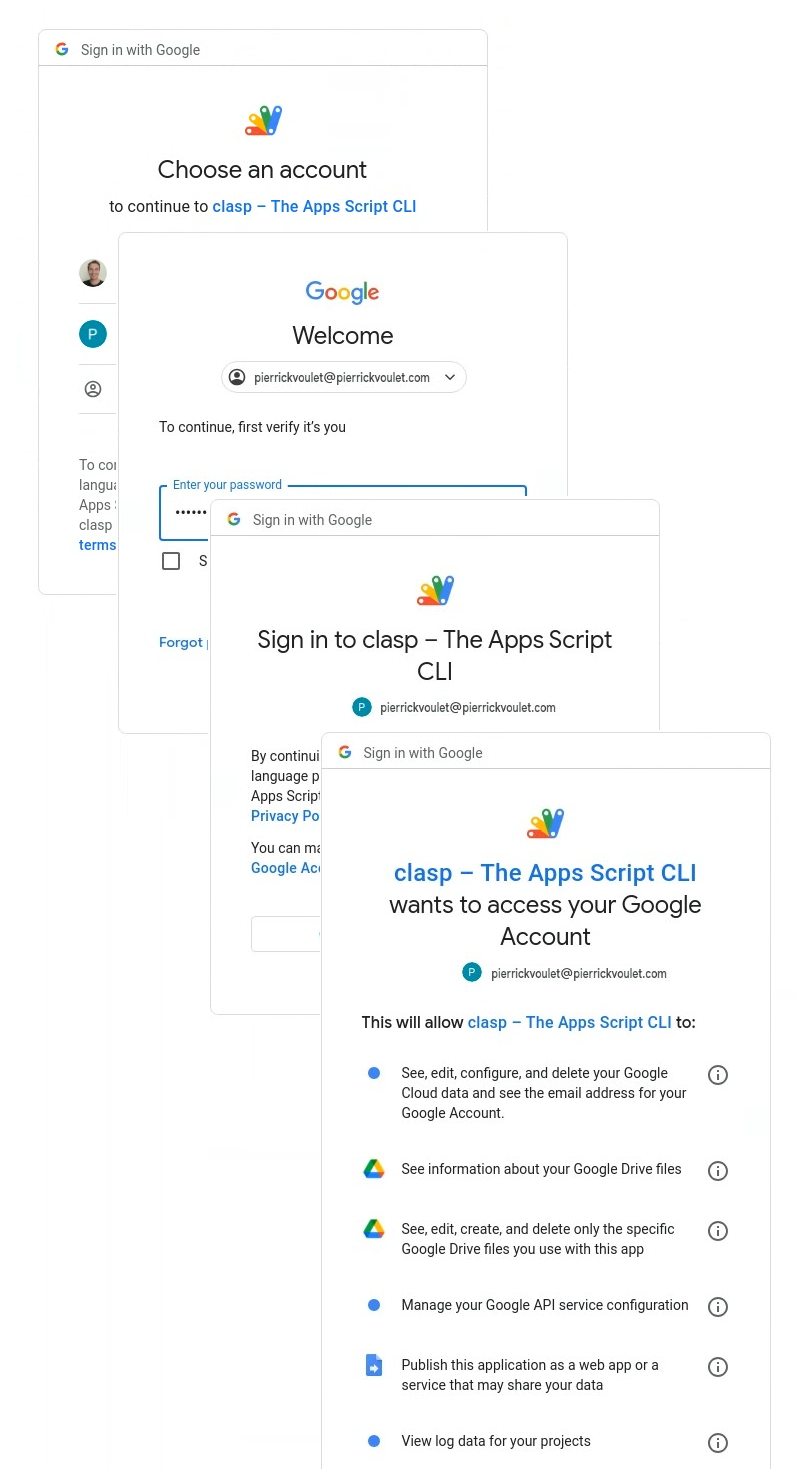Open info details for publishing as web app
796x1469 pixels.
pyautogui.click(x=718, y=1366)
